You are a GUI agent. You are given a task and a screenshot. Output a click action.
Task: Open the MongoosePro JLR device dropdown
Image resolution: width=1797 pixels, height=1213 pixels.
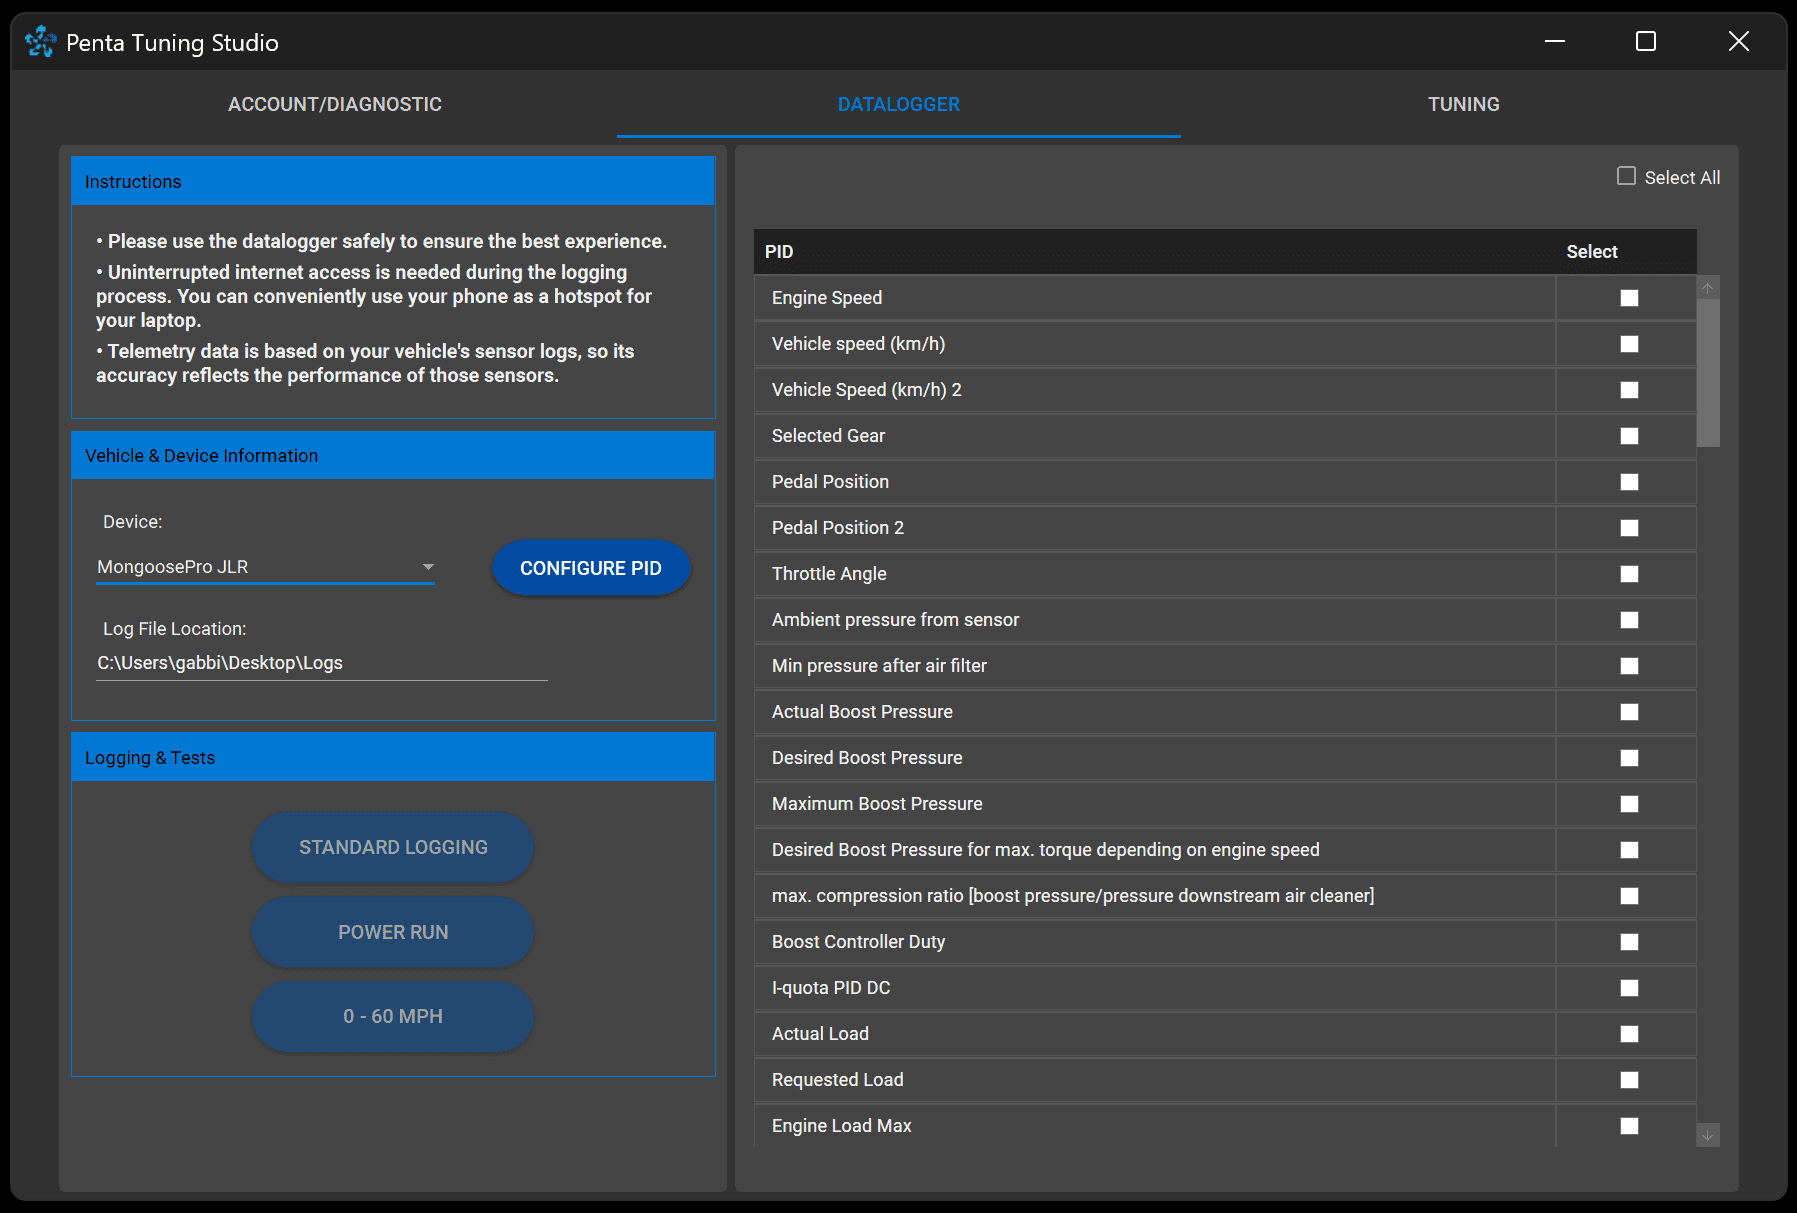(266, 567)
